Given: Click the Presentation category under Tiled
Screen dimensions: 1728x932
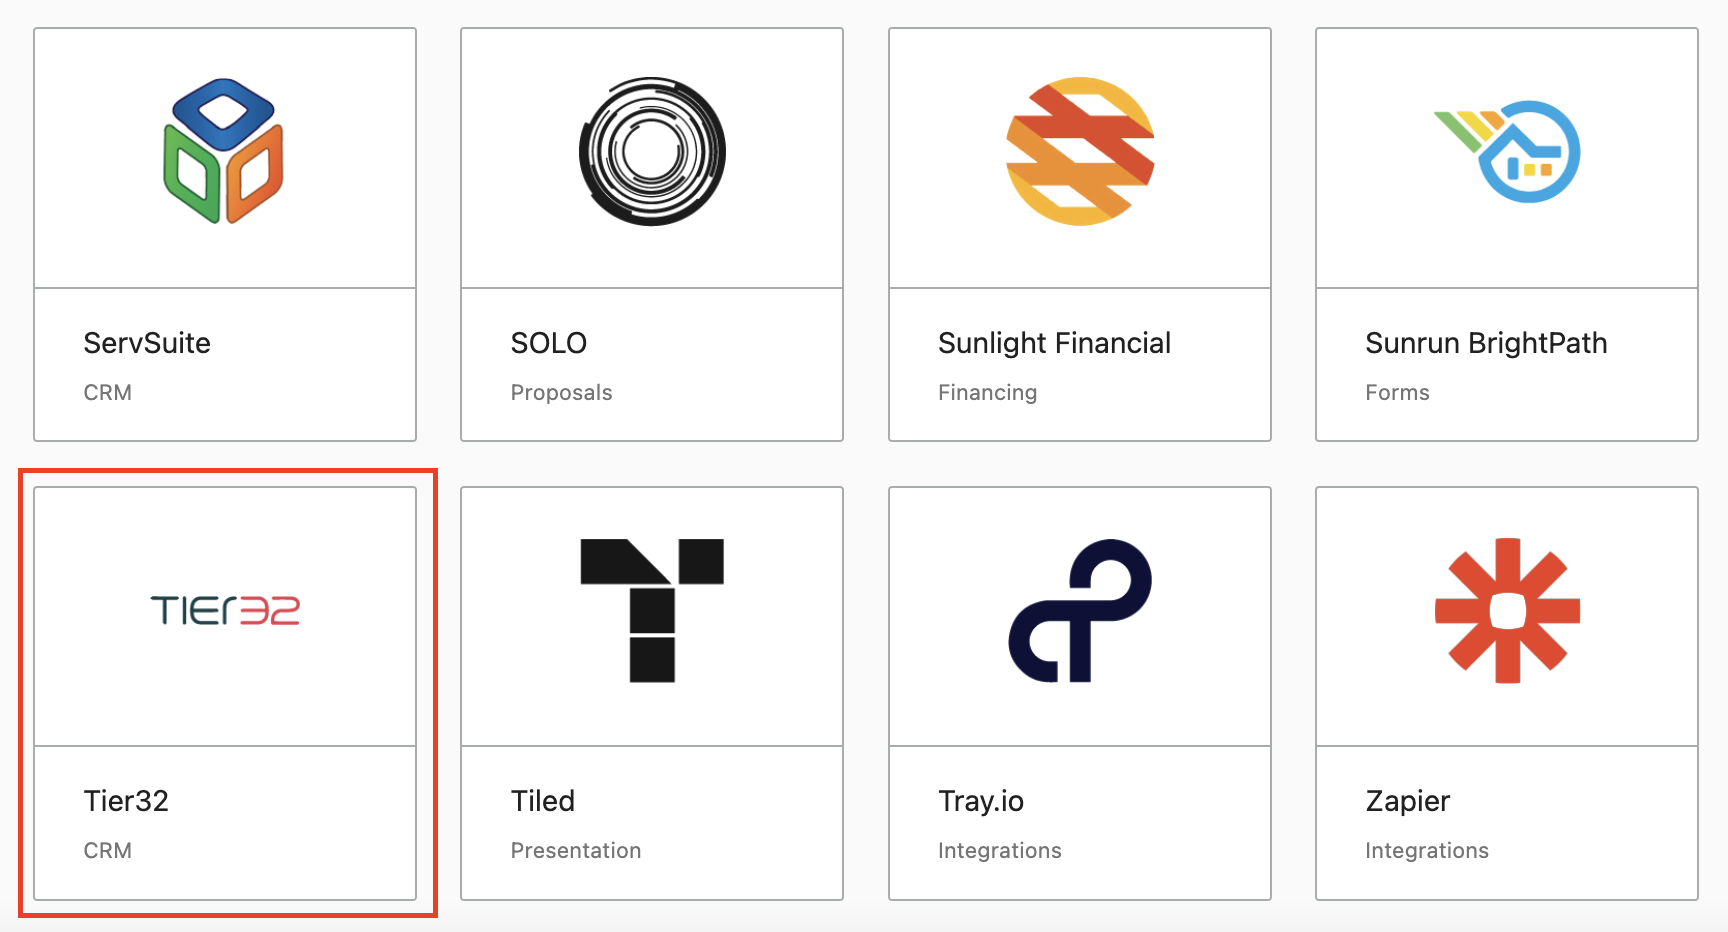Looking at the screenshot, I should 576,850.
